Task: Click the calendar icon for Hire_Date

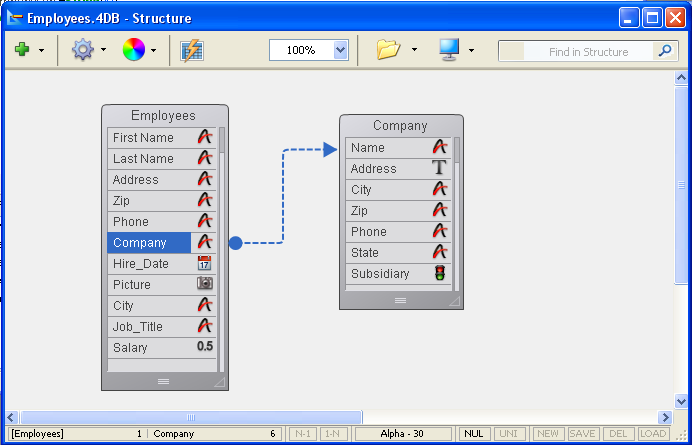Action: point(205,264)
